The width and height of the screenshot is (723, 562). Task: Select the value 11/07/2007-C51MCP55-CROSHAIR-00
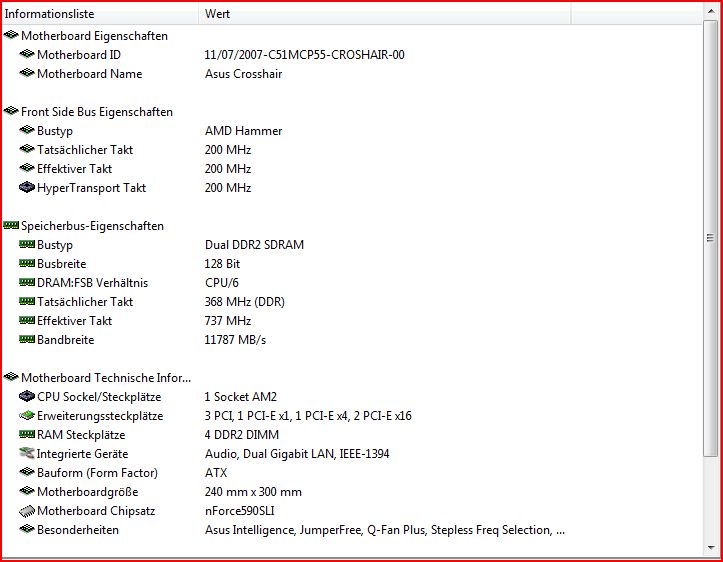click(x=304, y=55)
